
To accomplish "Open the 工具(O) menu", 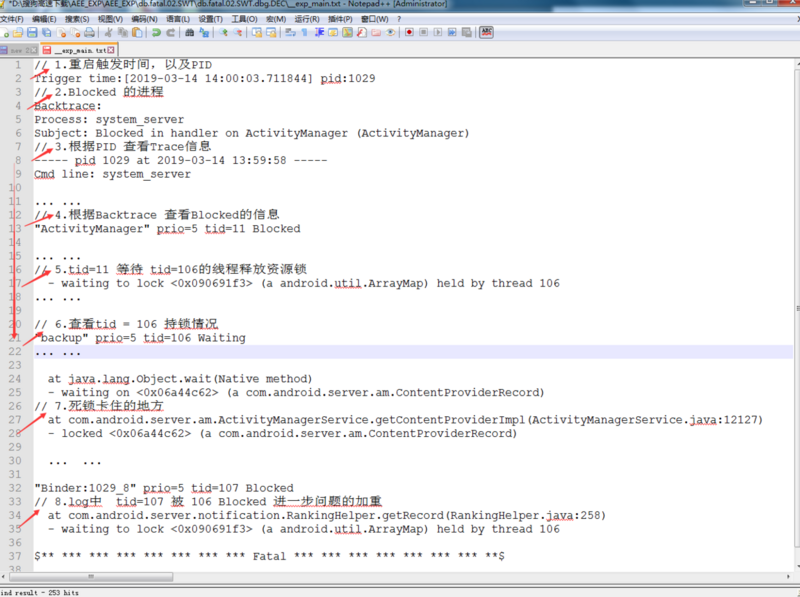I will coord(244,19).
